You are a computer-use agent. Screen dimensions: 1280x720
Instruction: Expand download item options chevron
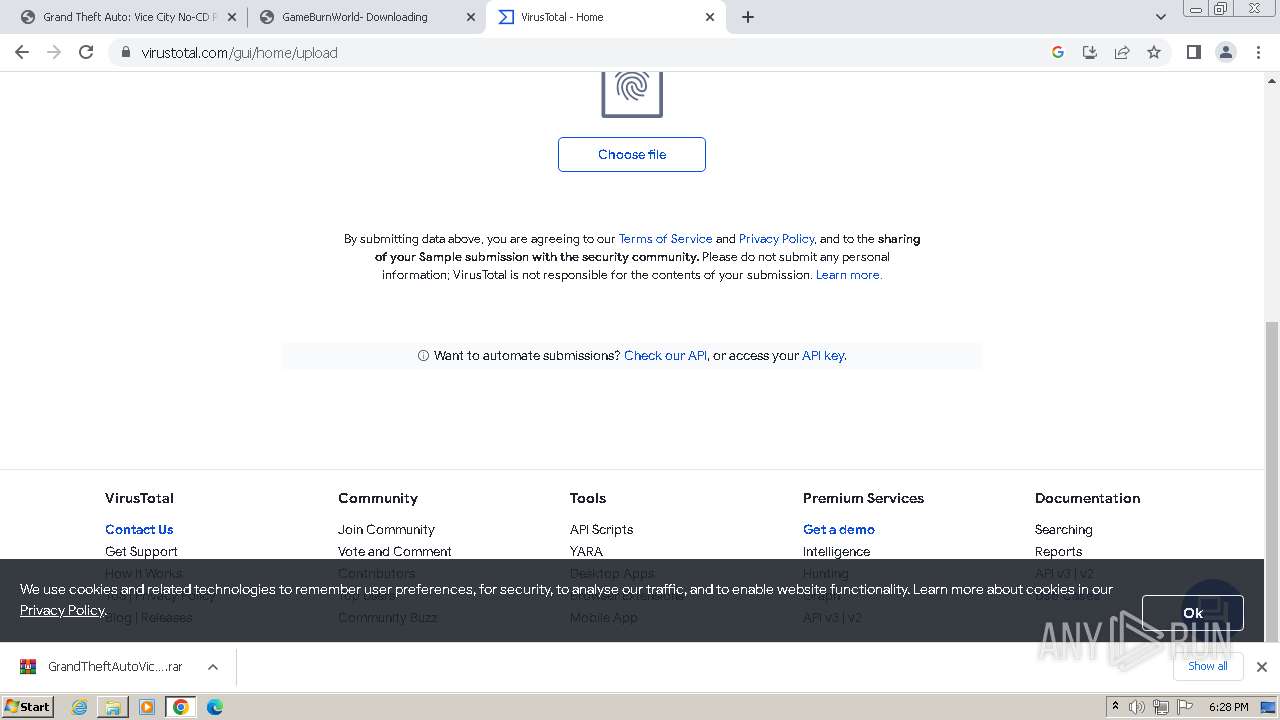click(212, 667)
